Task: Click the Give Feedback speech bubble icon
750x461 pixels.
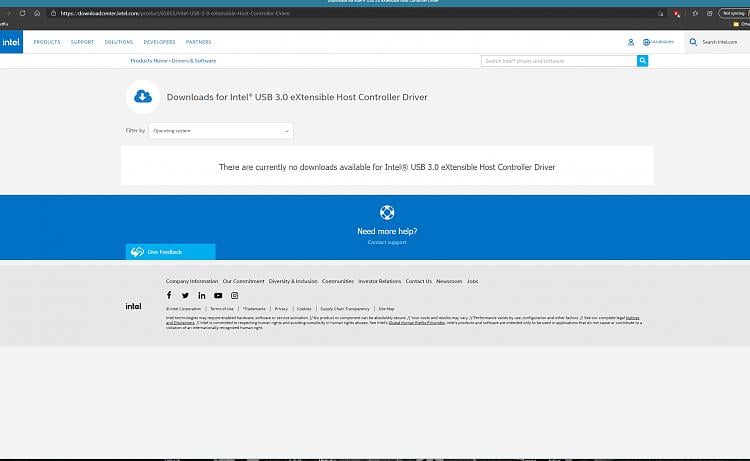Action: coord(137,252)
